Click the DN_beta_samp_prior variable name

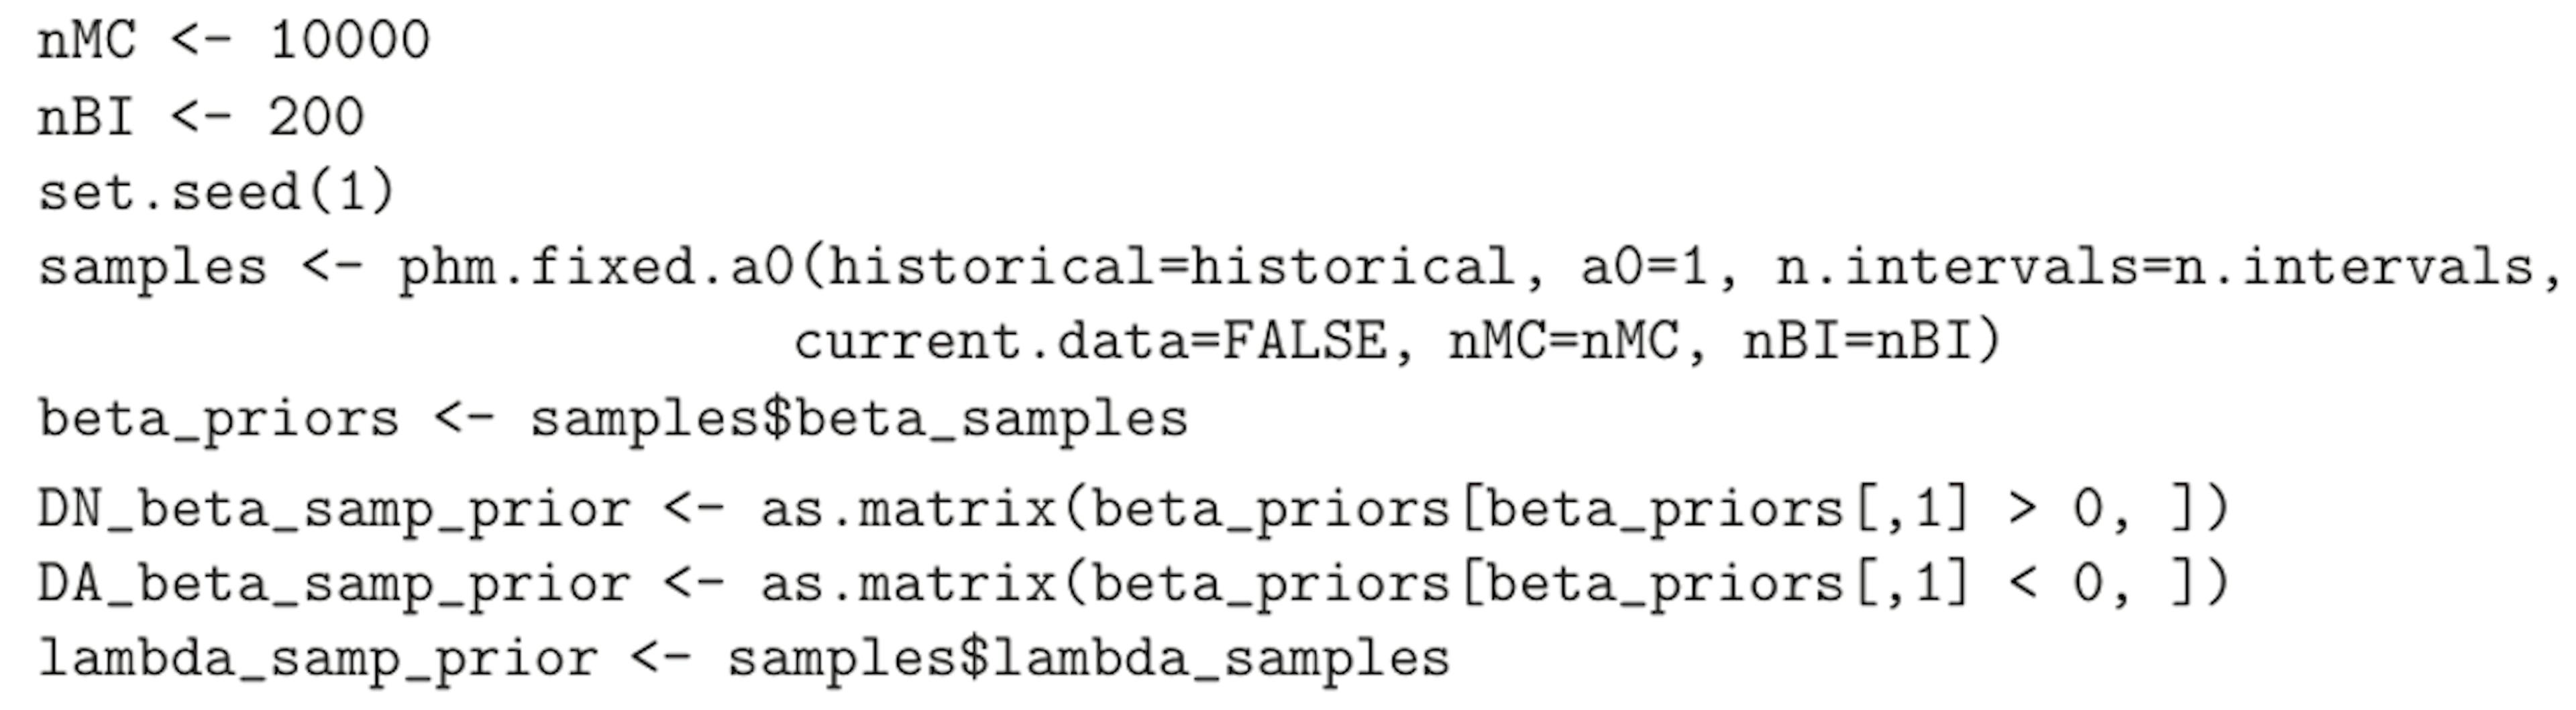(x=334, y=509)
